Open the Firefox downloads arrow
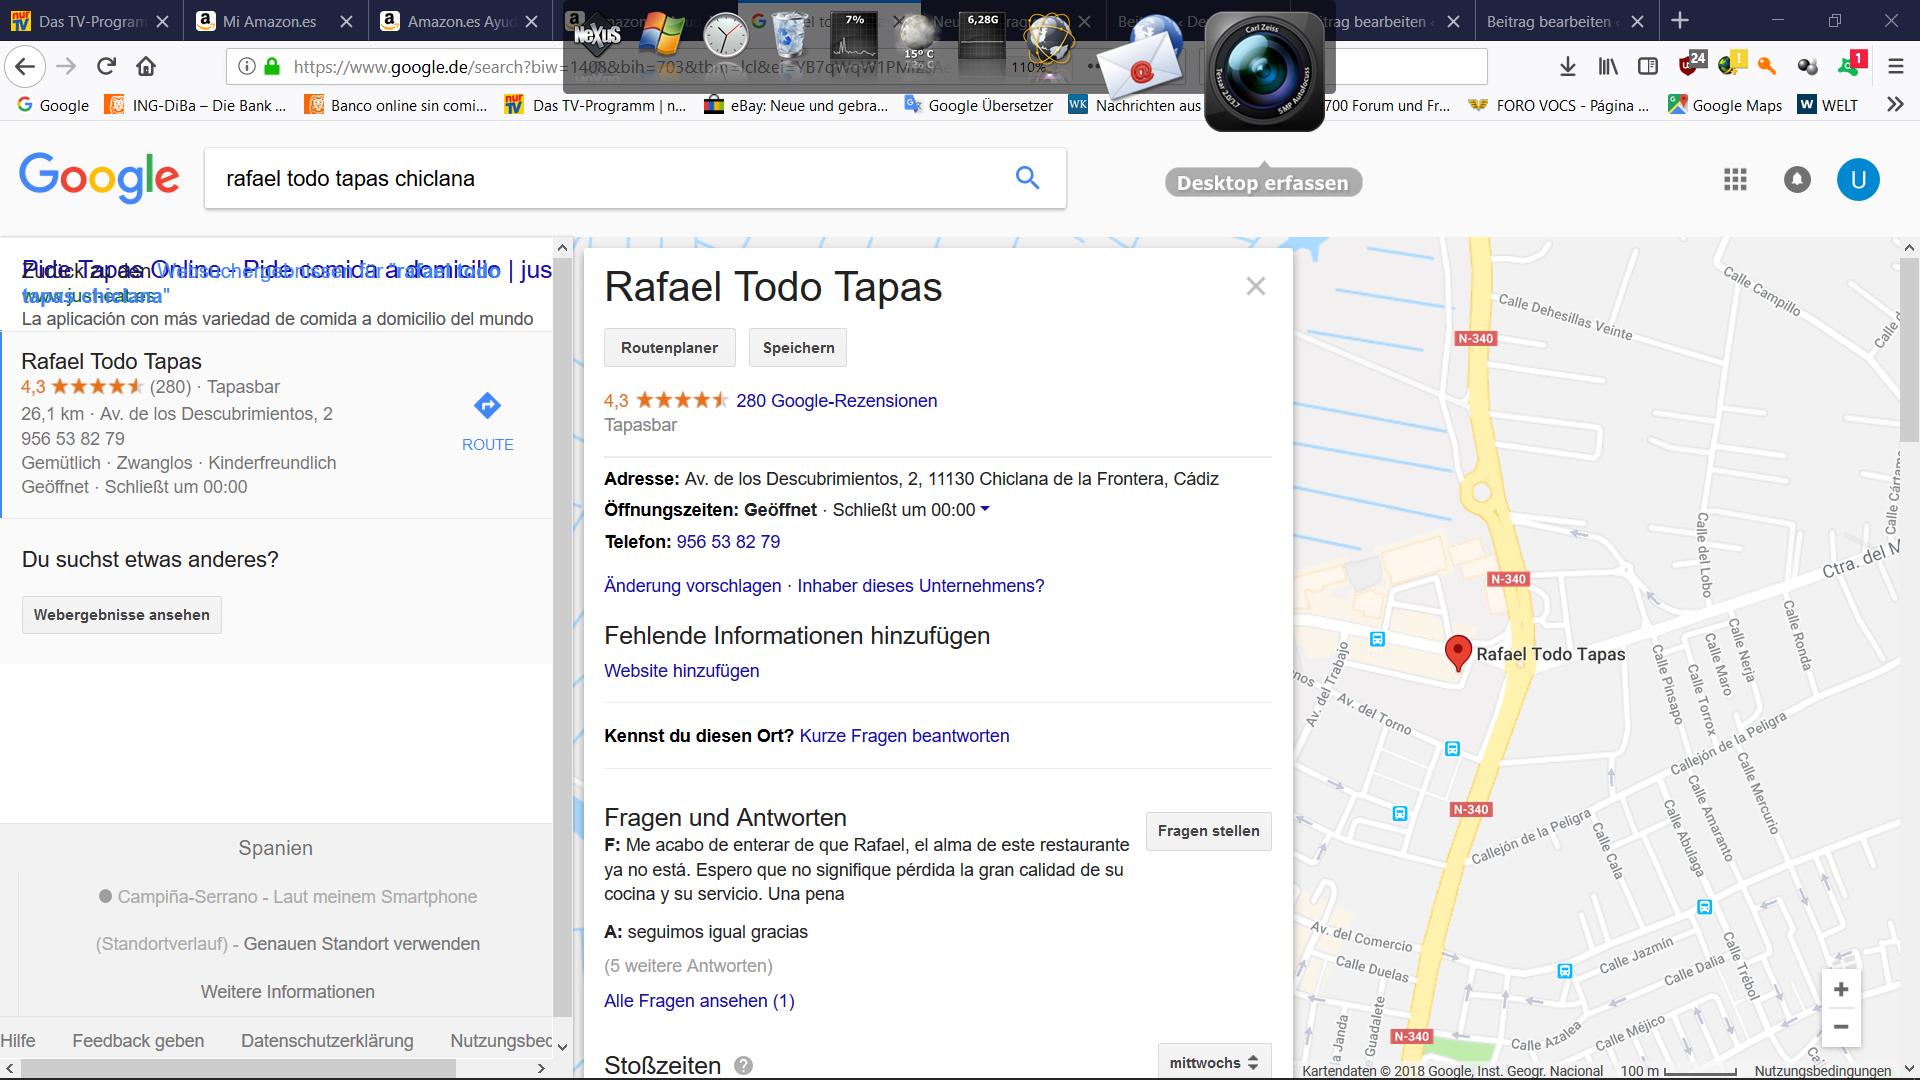The height and width of the screenshot is (1080, 1920). (1567, 67)
